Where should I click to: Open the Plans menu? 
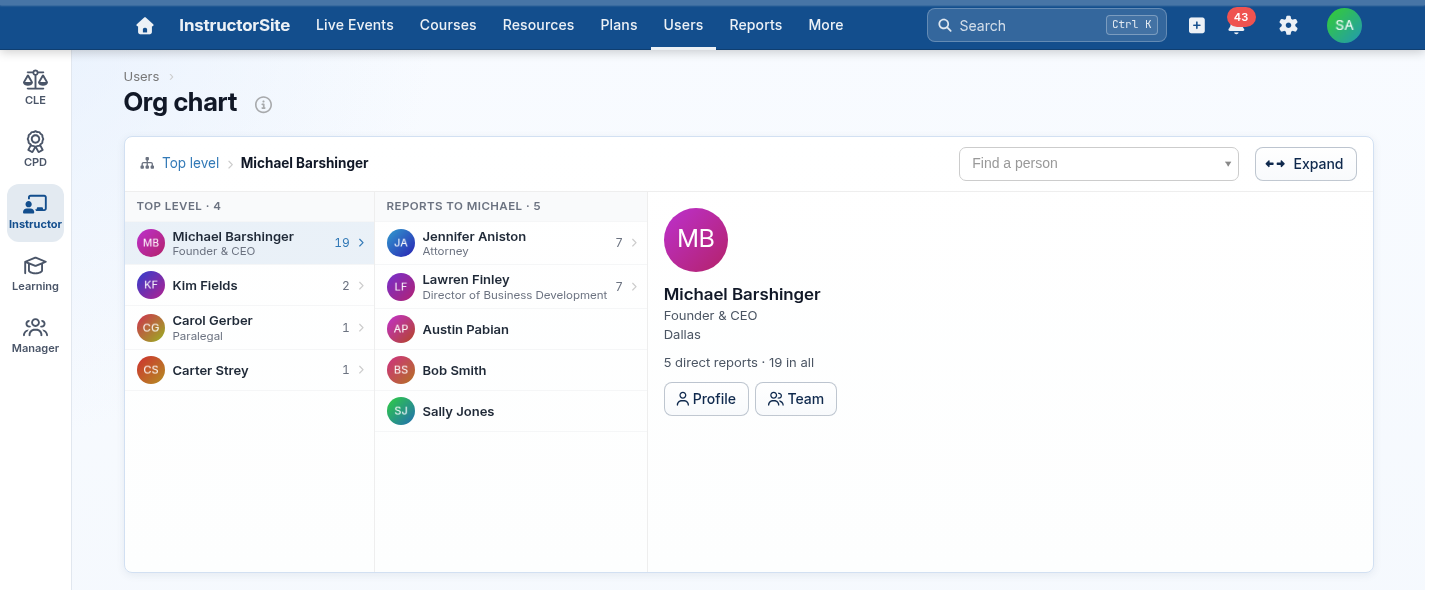619,25
